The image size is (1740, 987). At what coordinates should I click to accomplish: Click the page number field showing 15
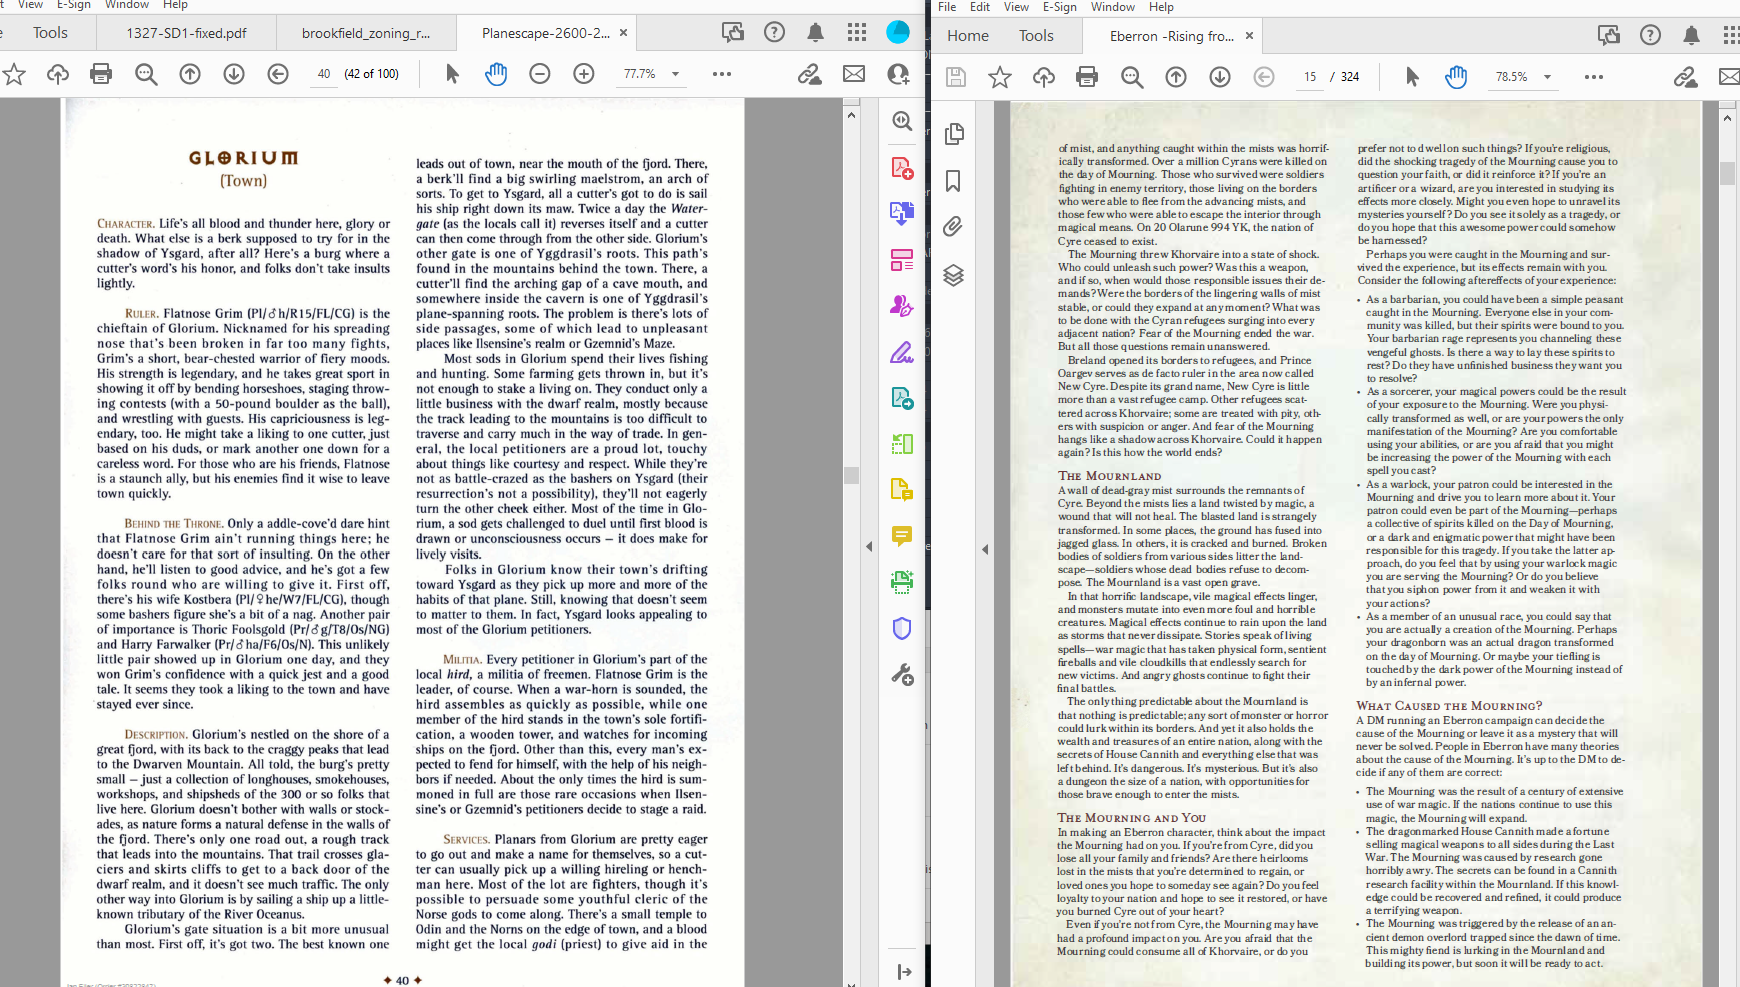pos(1310,77)
